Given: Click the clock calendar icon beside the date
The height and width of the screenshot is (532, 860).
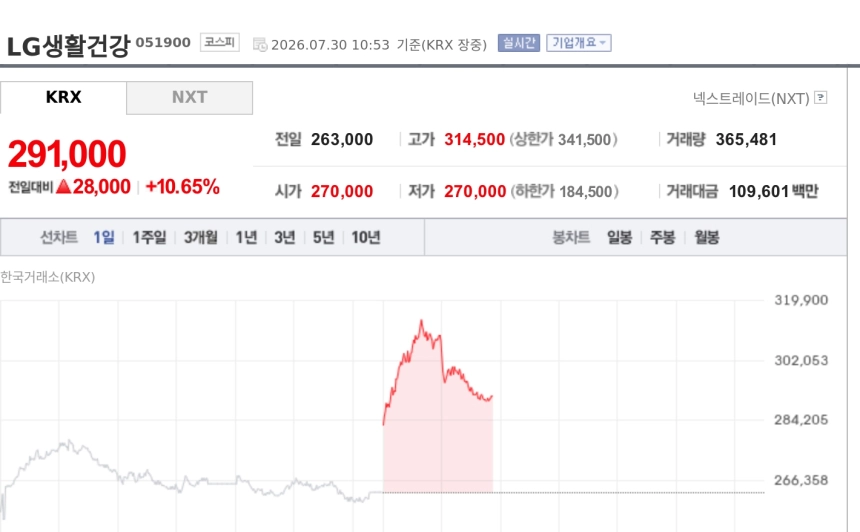Looking at the screenshot, I should (x=260, y=45).
